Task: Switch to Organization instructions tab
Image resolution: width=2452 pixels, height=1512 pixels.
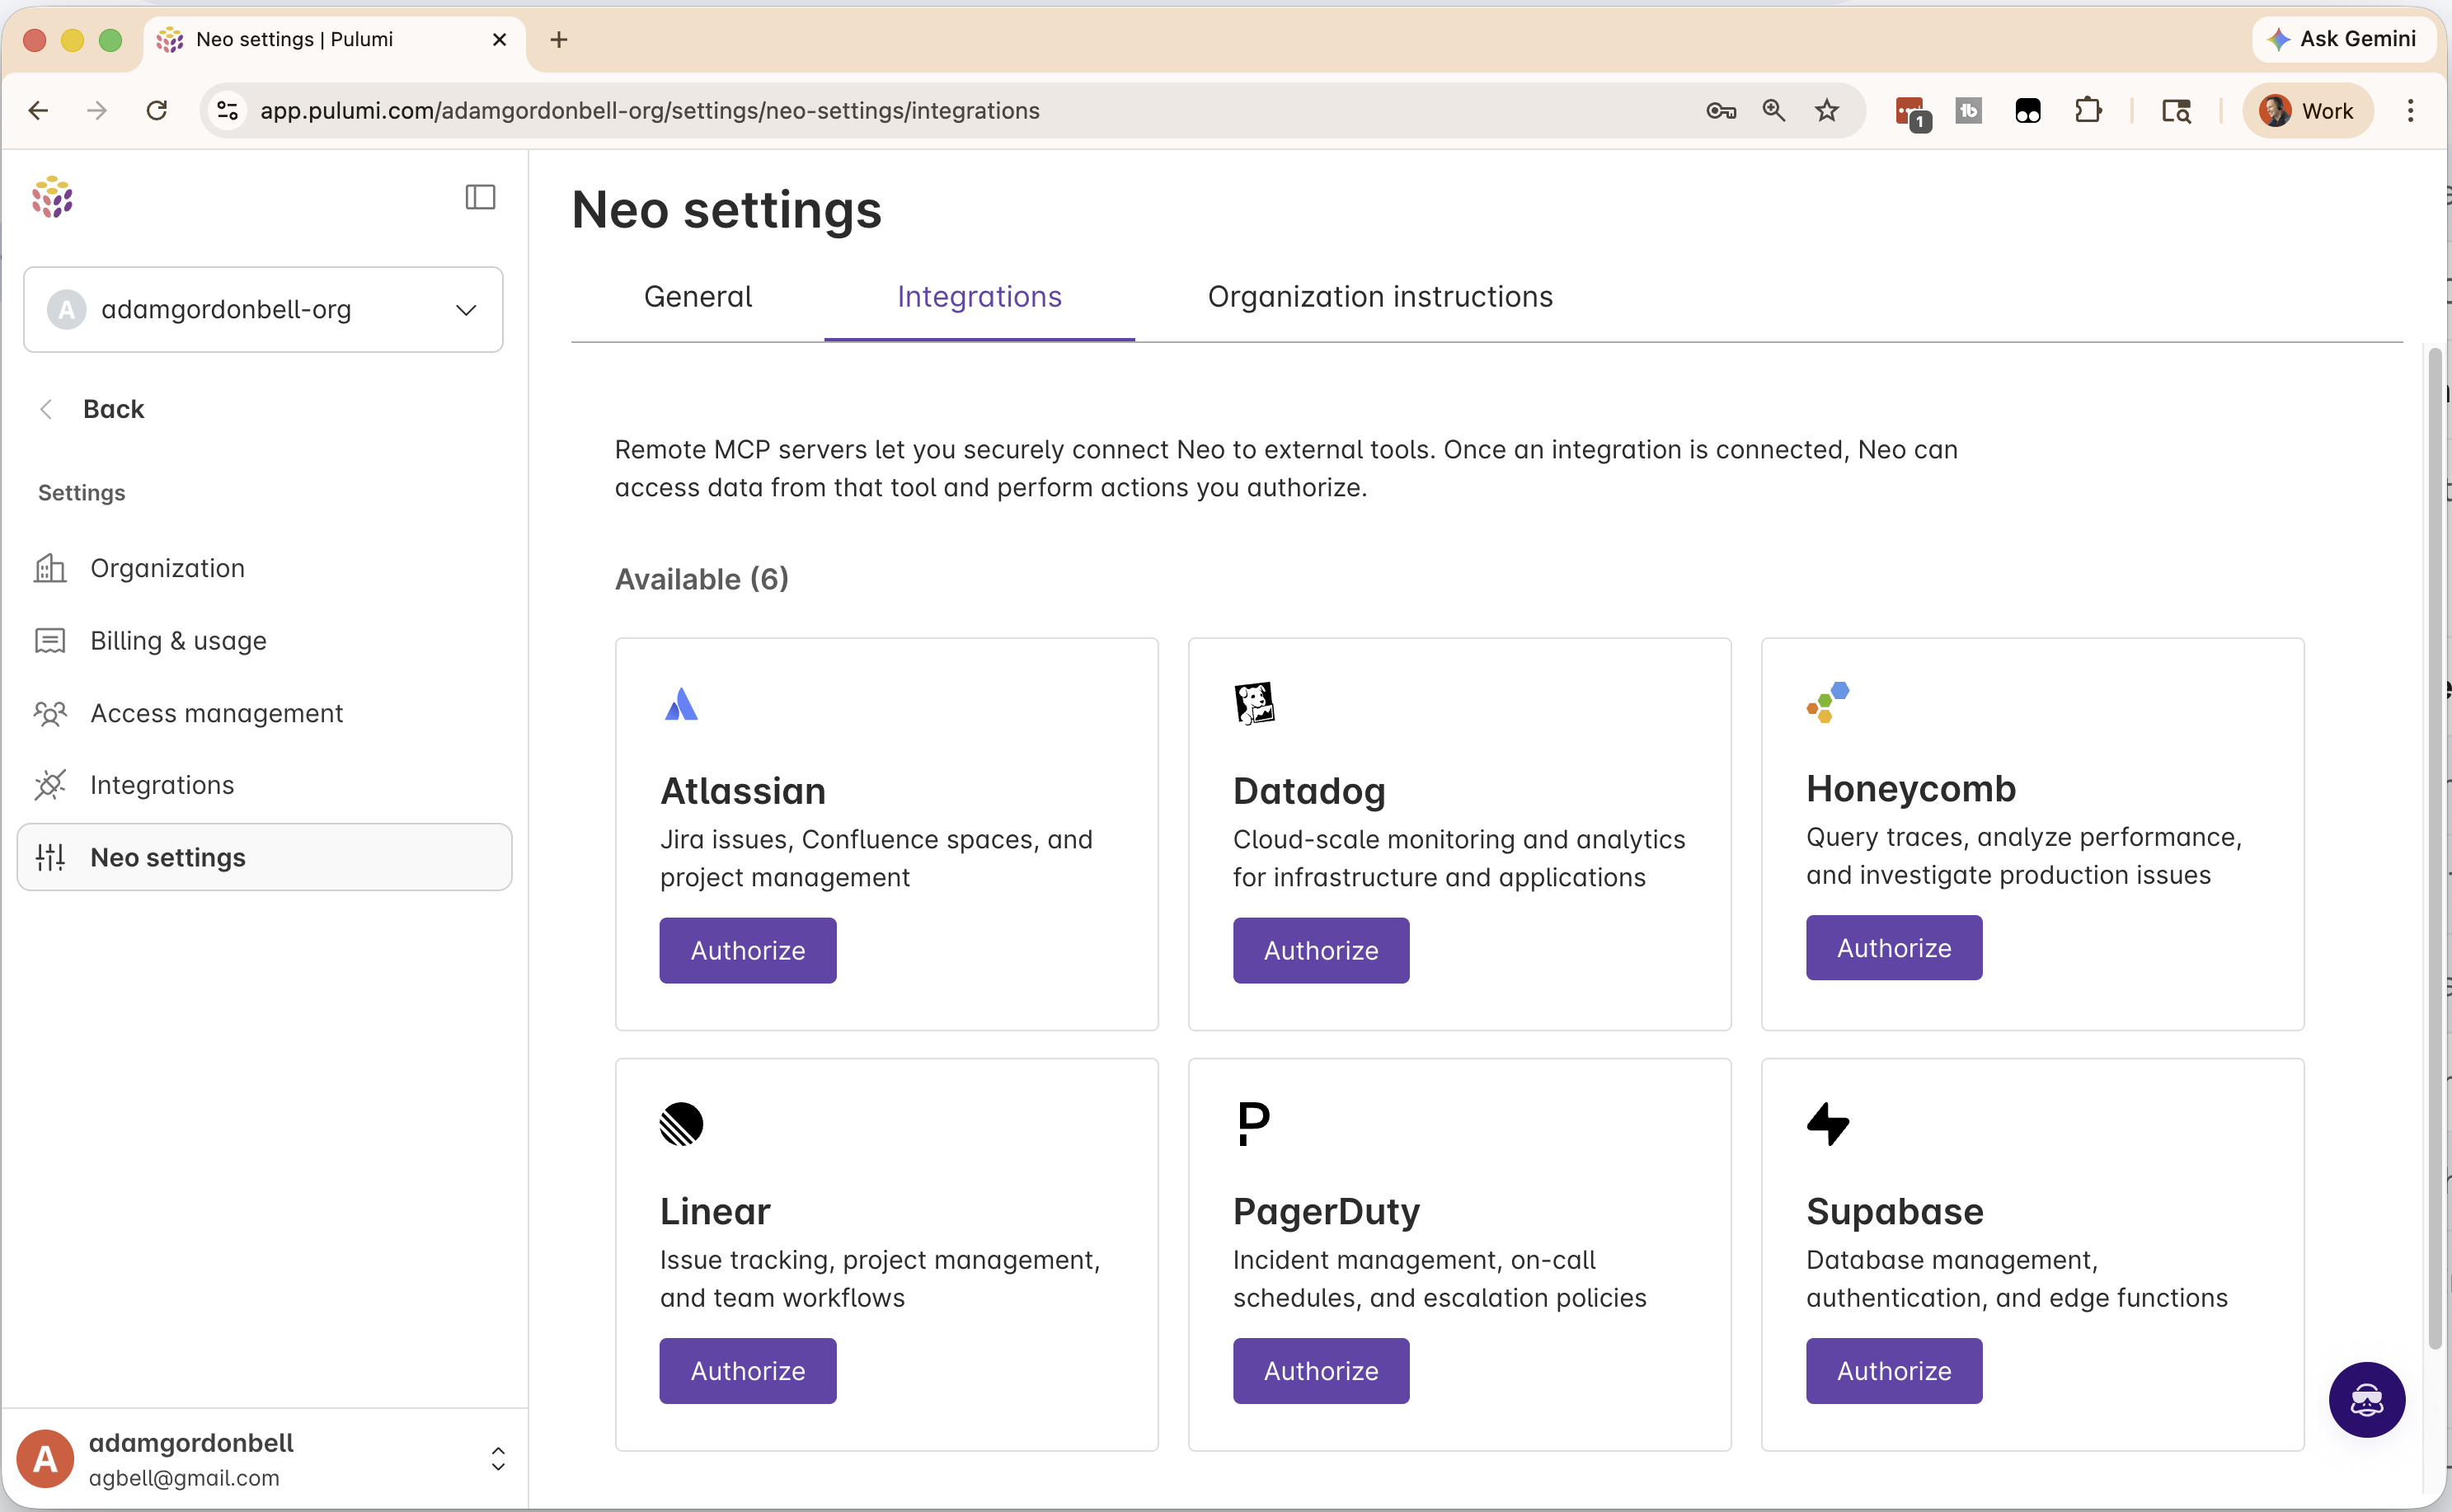Action: click(1380, 297)
